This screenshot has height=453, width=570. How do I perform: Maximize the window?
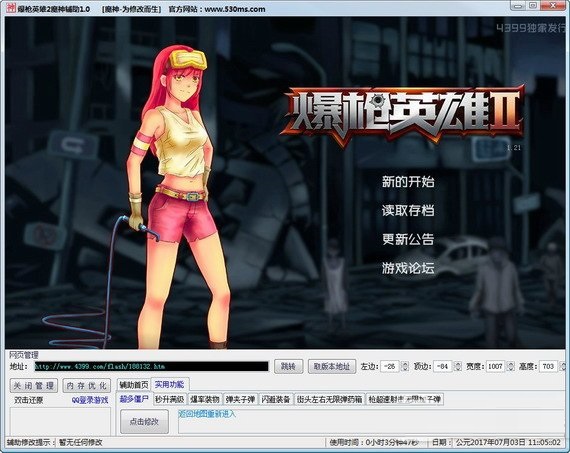(533, 5)
